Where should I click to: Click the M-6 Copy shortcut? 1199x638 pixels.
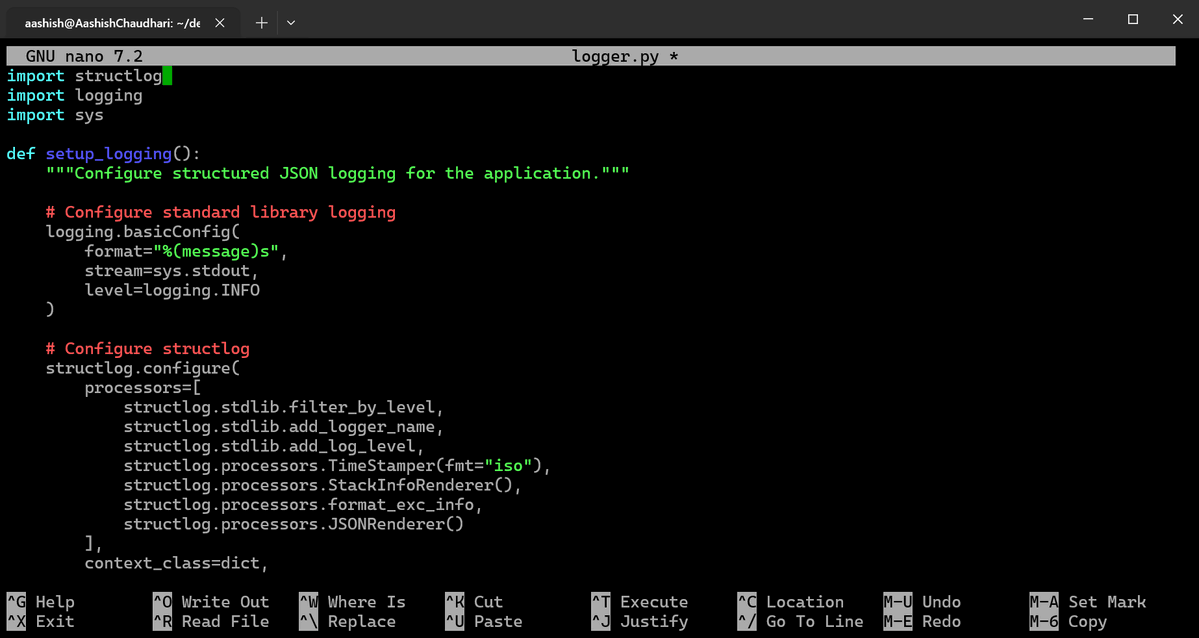[x=1068, y=622]
